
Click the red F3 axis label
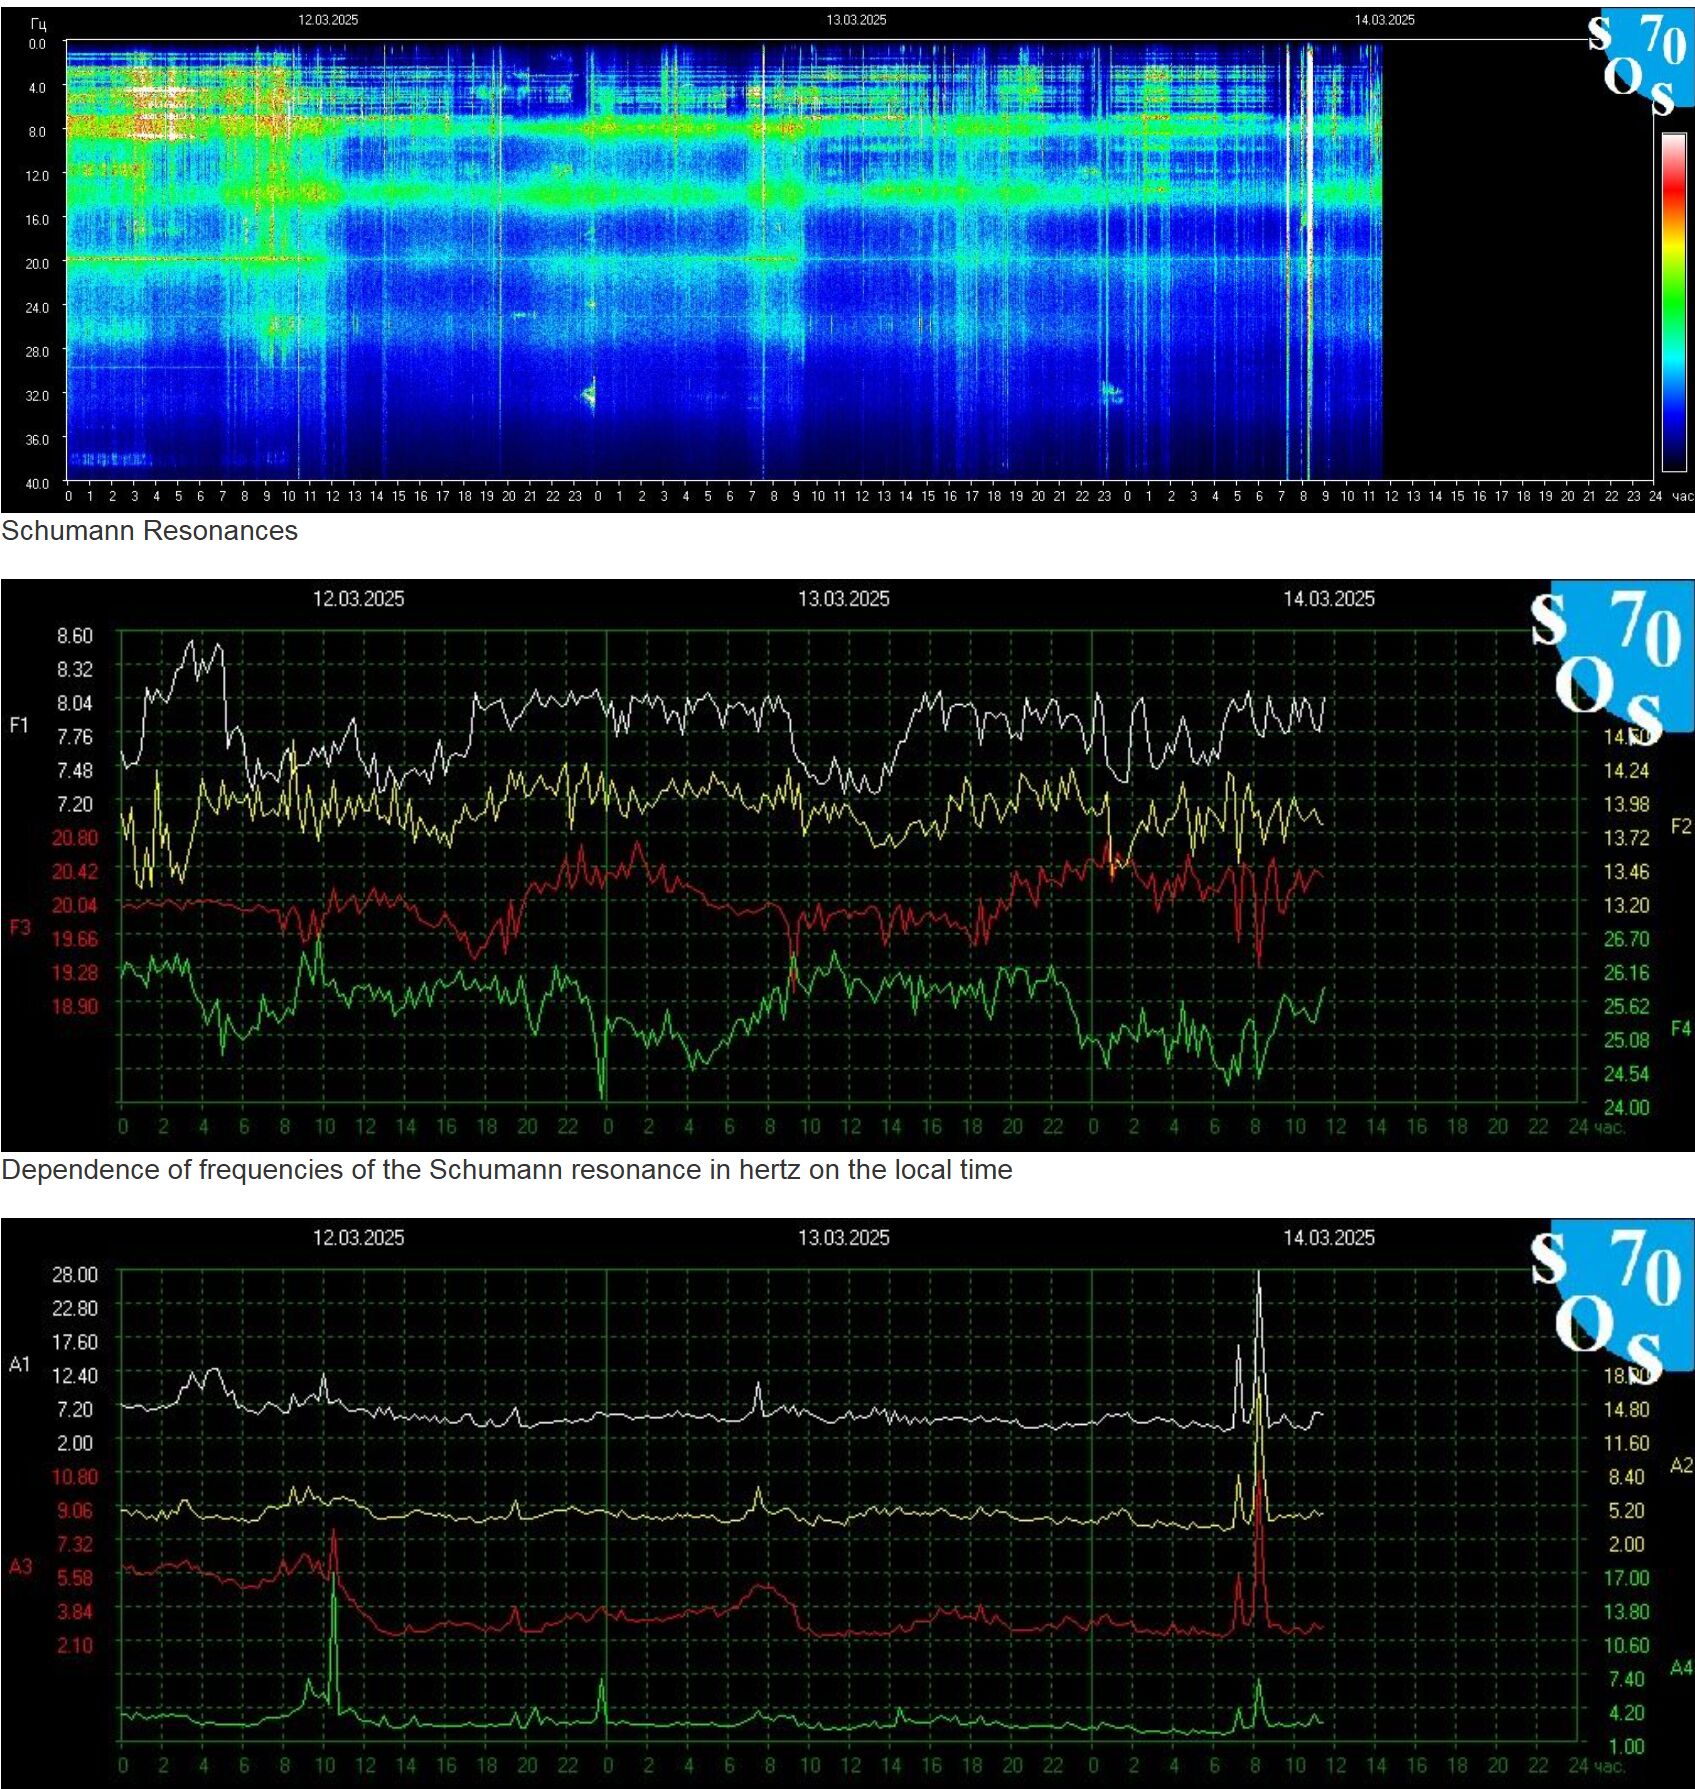click(x=20, y=927)
